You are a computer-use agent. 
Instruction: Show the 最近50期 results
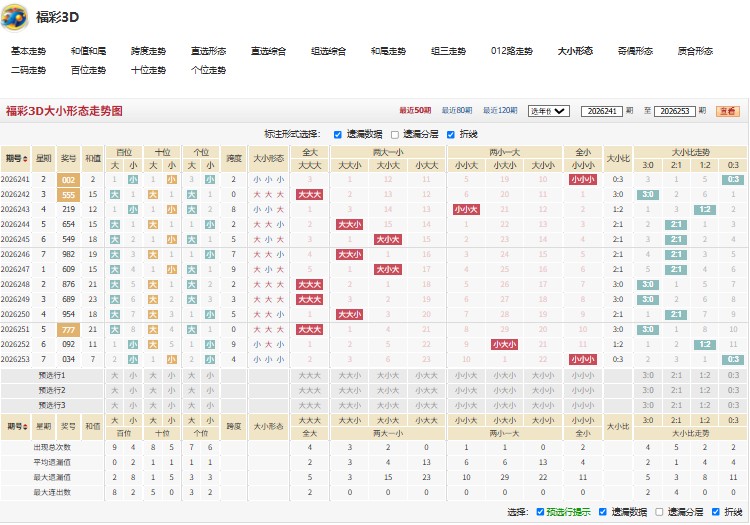[x=415, y=110]
